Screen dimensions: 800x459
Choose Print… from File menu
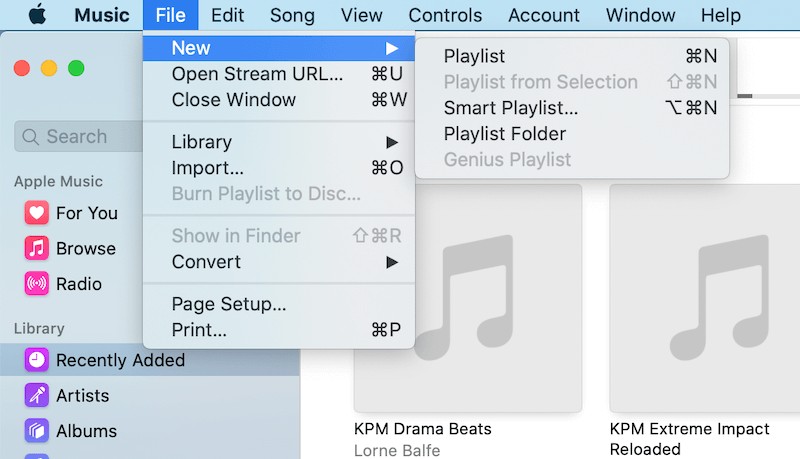[279, 330]
